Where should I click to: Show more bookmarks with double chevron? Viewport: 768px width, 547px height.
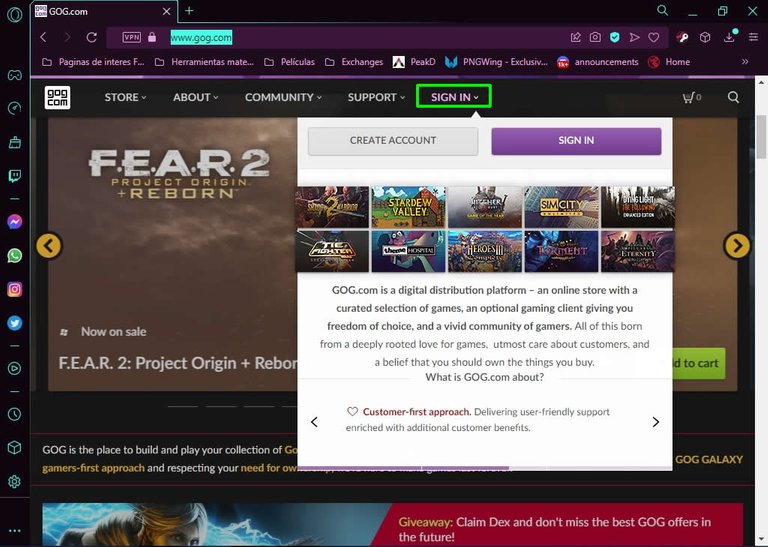[x=745, y=62]
